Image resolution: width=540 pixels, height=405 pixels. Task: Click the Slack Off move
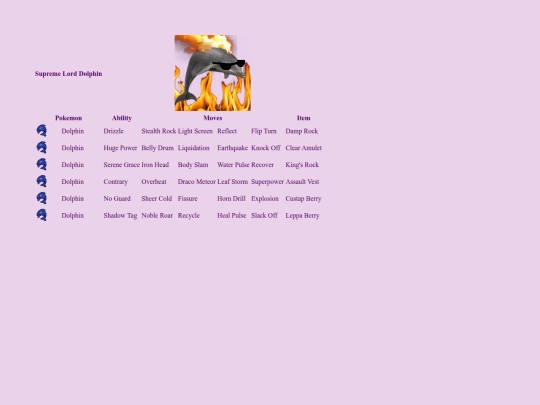pyautogui.click(x=264, y=216)
